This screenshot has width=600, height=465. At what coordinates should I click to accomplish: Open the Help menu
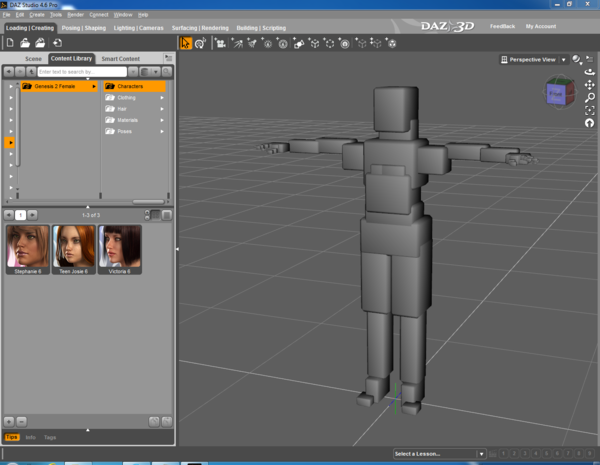click(143, 15)
